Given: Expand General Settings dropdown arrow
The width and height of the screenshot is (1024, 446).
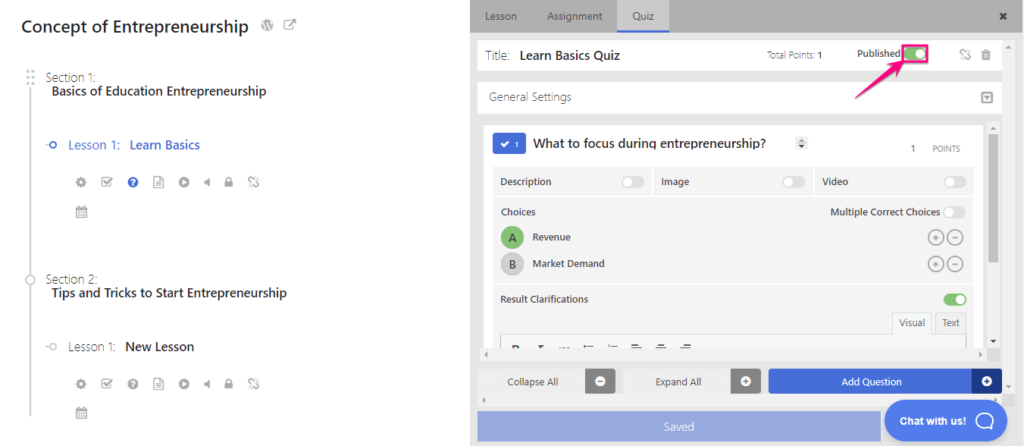Looking at the screenshot, I should [987, 97].
